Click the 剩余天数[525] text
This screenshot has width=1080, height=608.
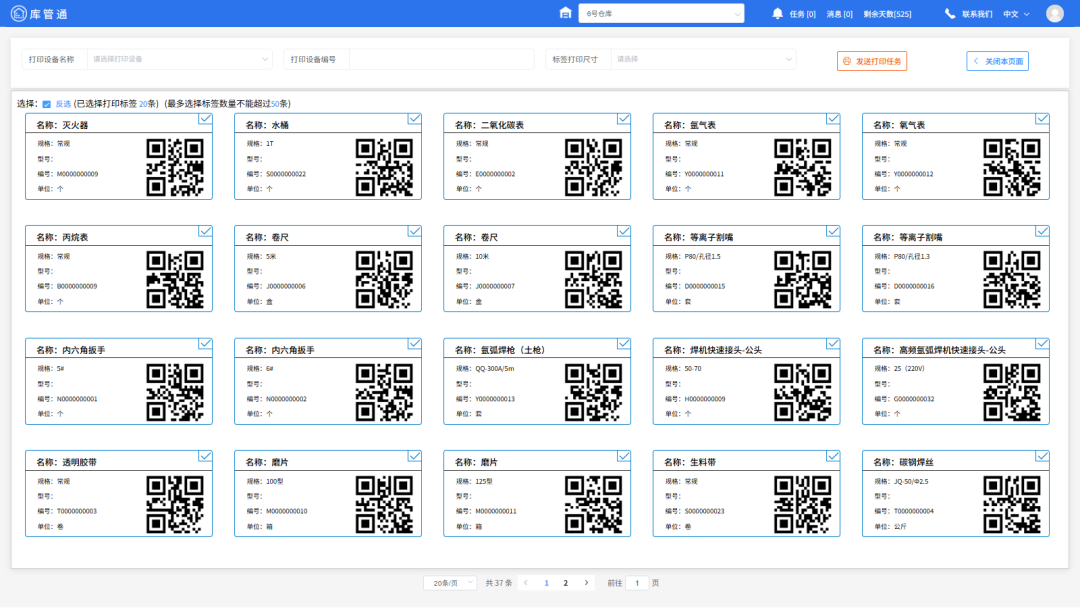pyautogui.click(x=887, y=14)
